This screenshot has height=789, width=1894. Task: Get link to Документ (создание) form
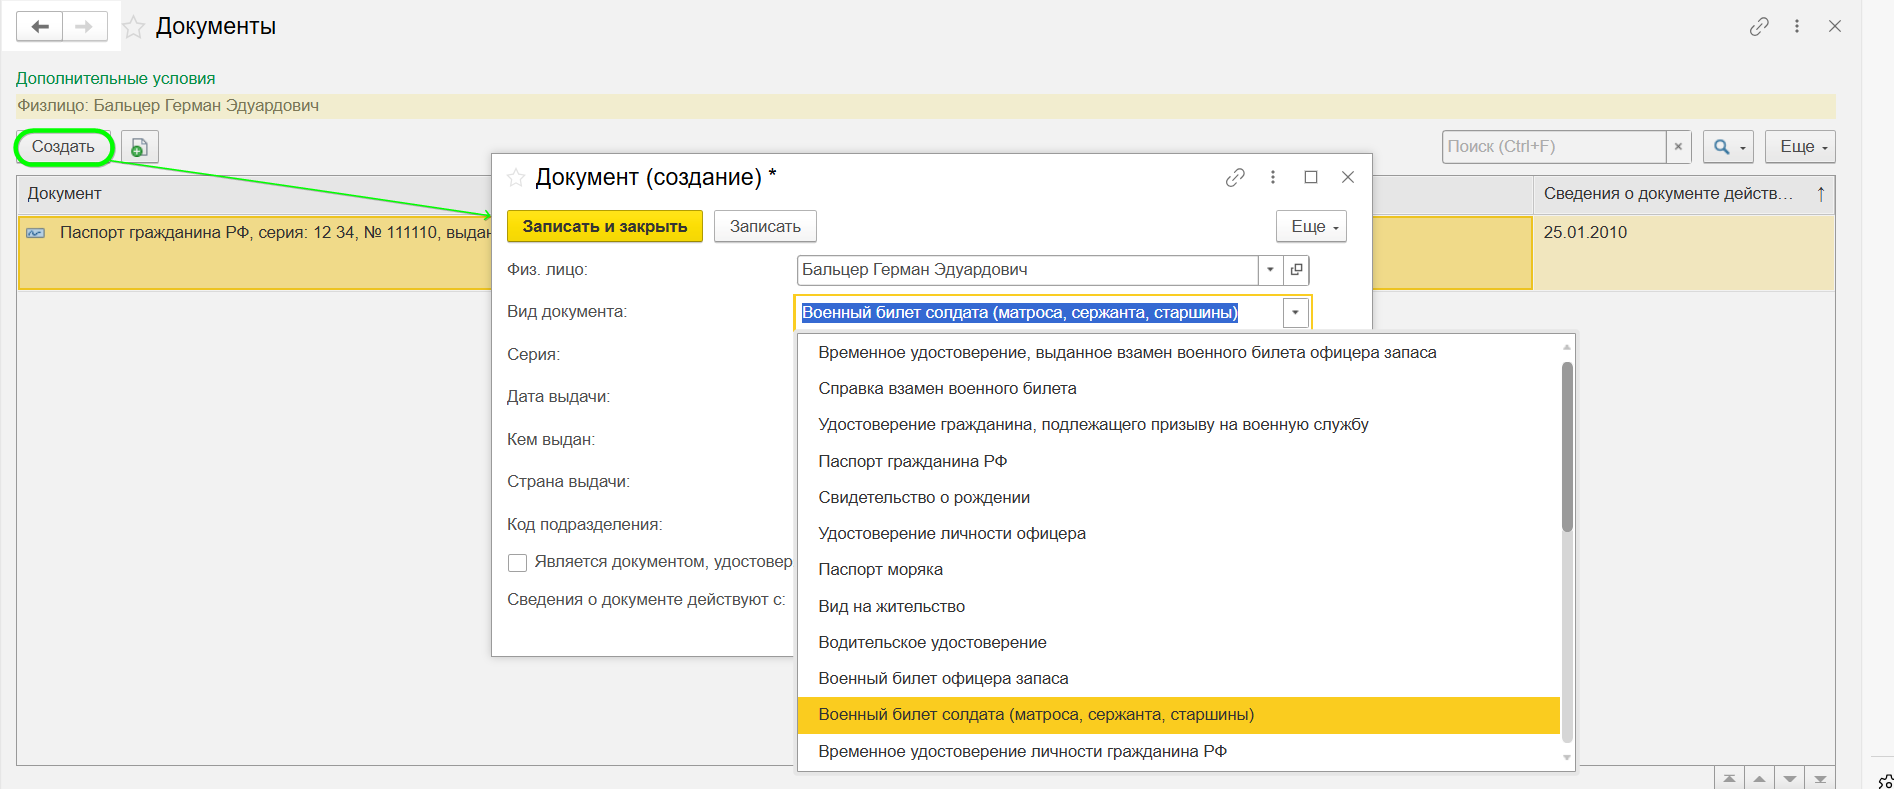(1235, 177)
